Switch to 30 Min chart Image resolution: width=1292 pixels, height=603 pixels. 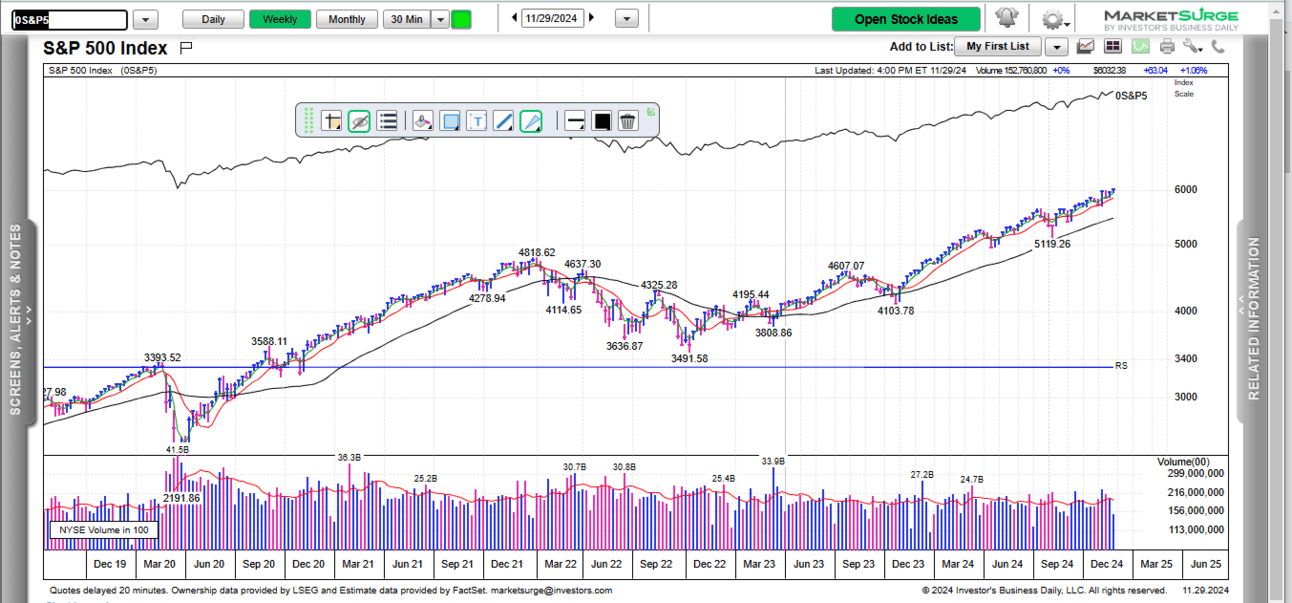point(406,19)
